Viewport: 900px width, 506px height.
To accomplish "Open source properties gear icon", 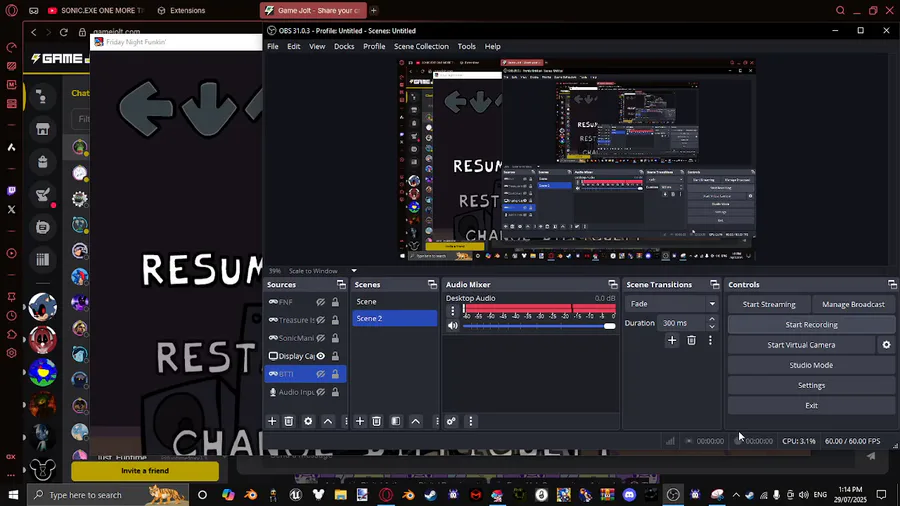I will pos(308,422).
